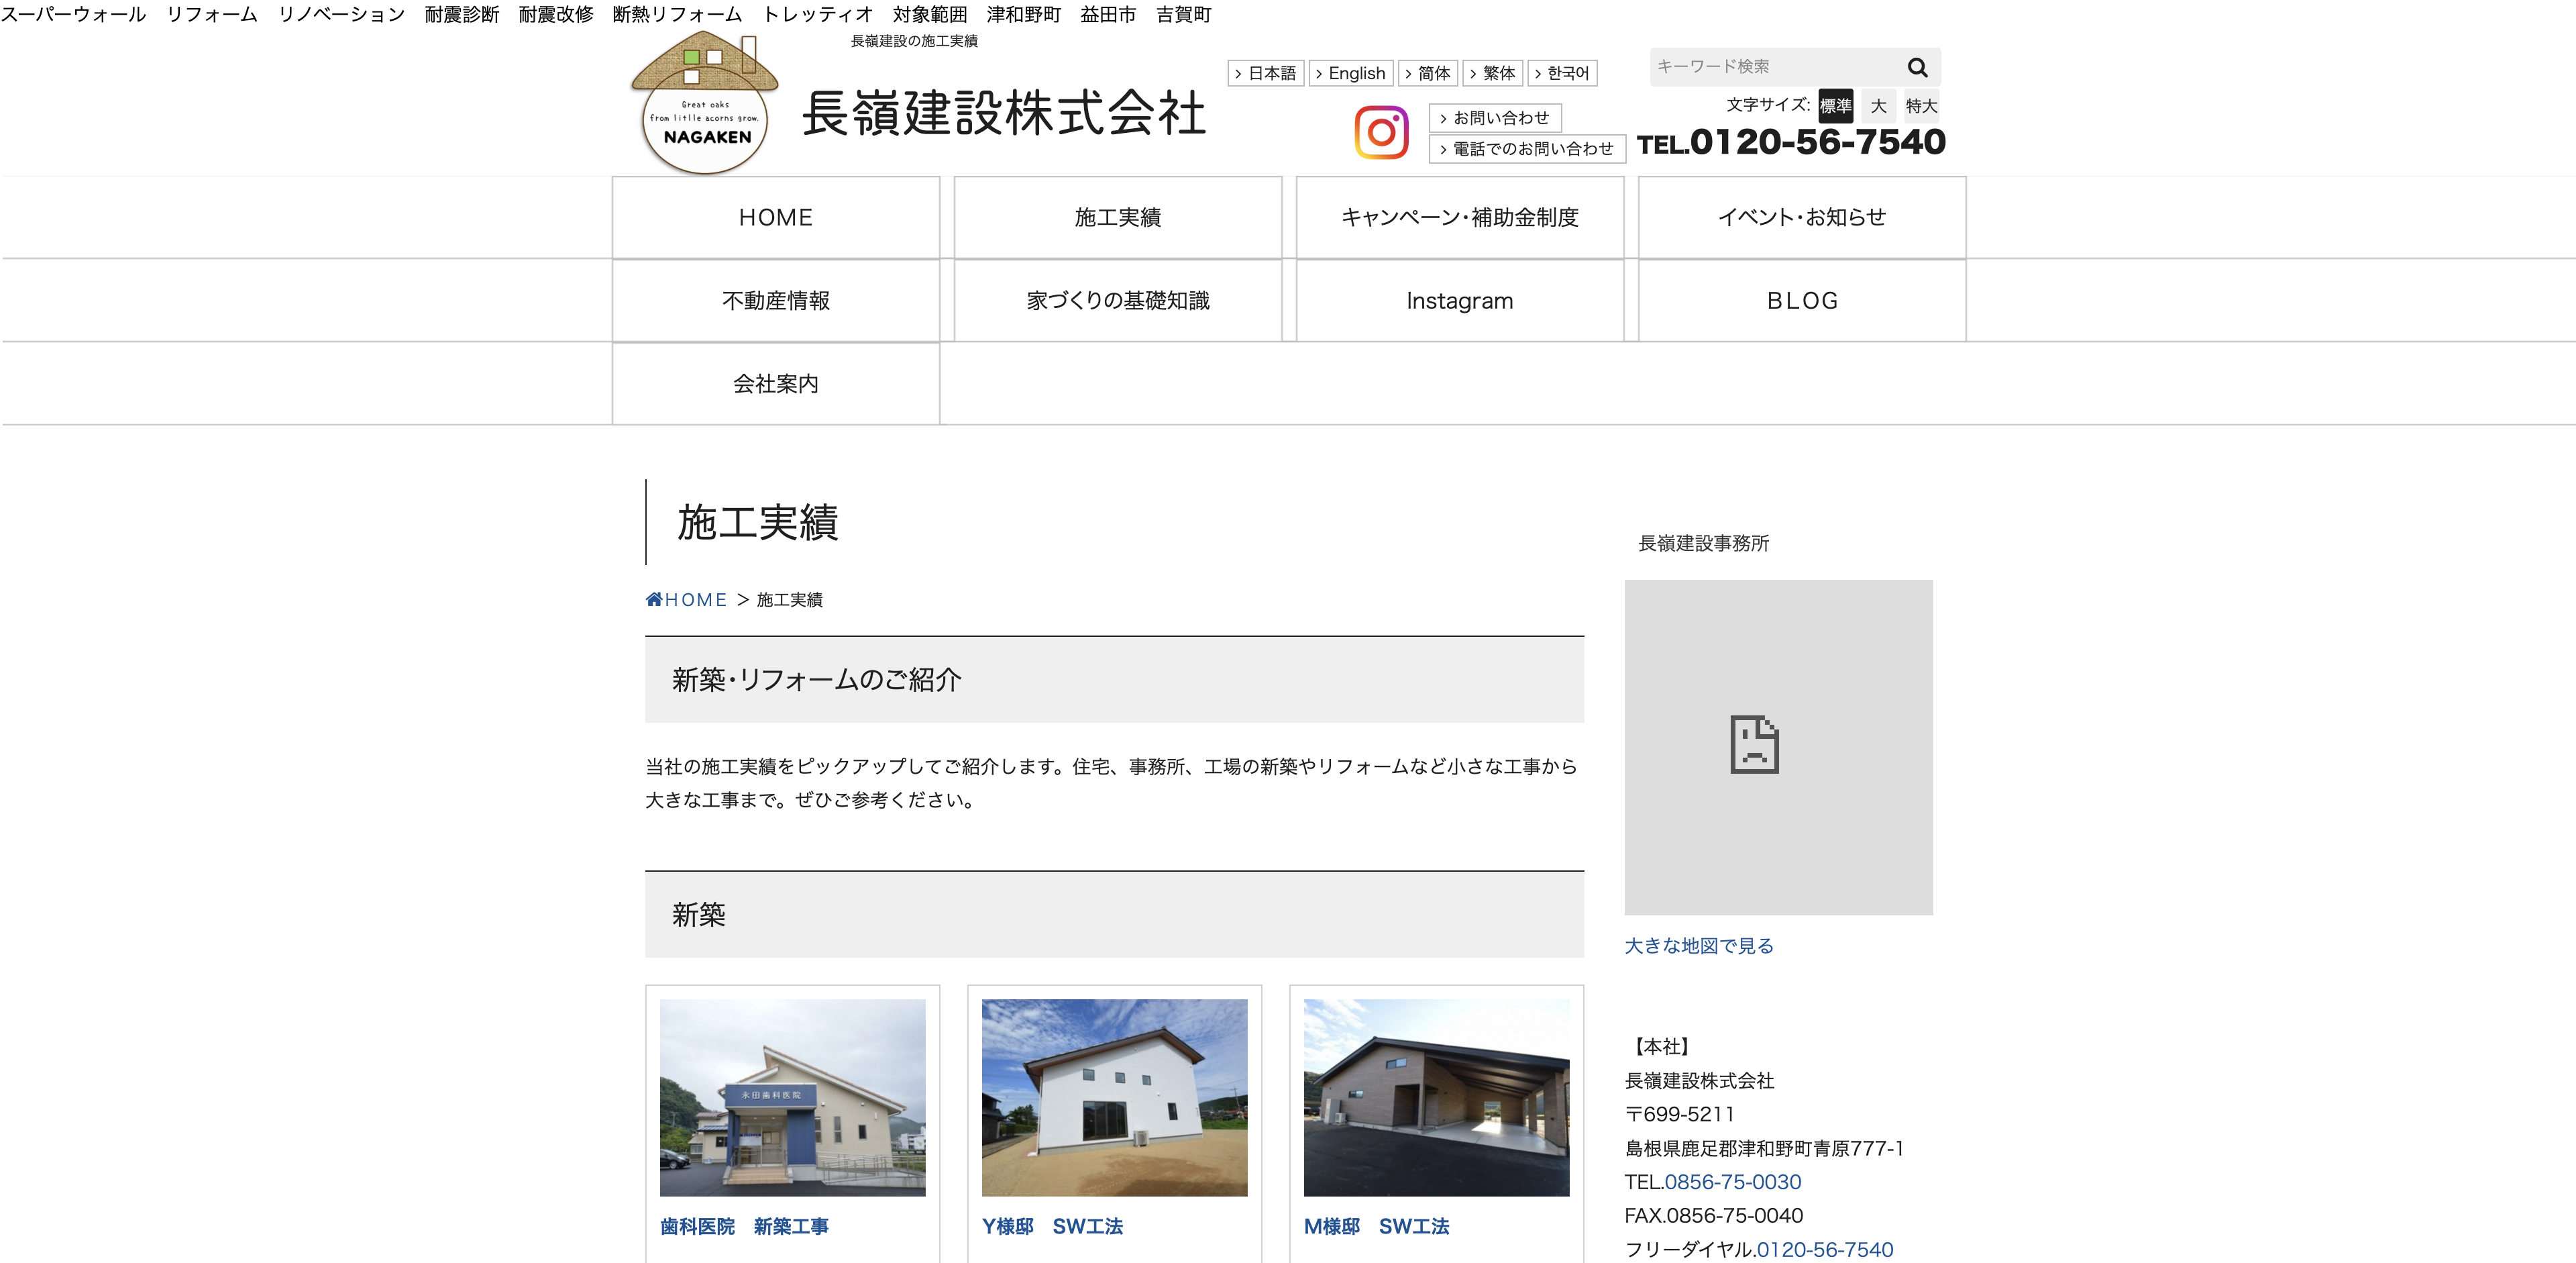Click the 施工実績 page heading

[x=758, y=522]
